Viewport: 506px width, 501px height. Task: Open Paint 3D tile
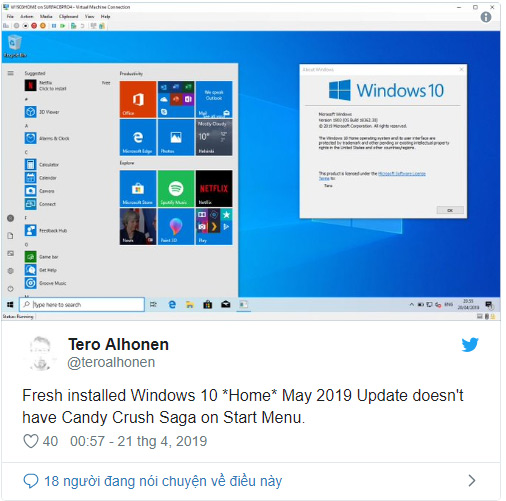176,227
